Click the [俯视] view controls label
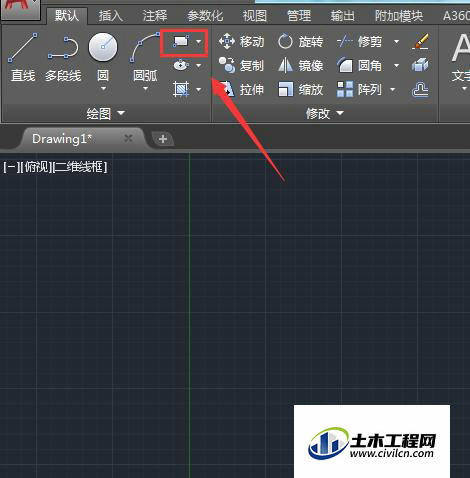Screen dimensions: 470x478 (36, 167)
